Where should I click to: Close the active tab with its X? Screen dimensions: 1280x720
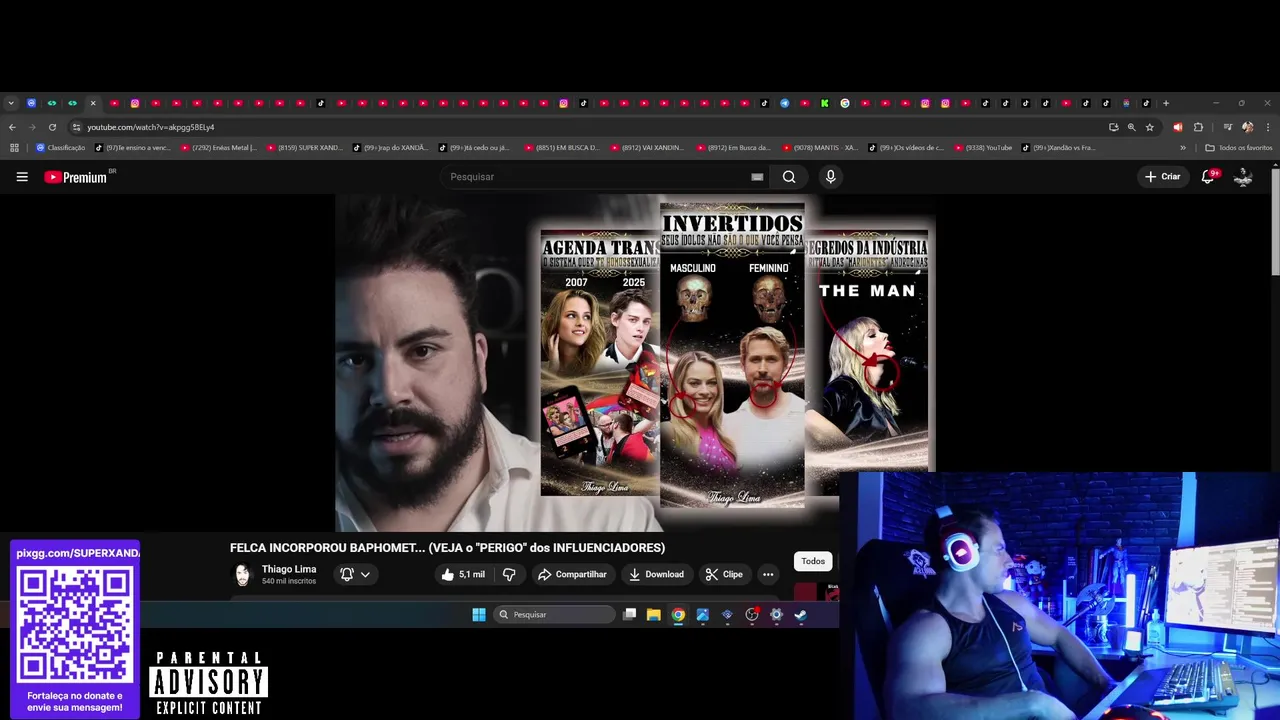93,103
